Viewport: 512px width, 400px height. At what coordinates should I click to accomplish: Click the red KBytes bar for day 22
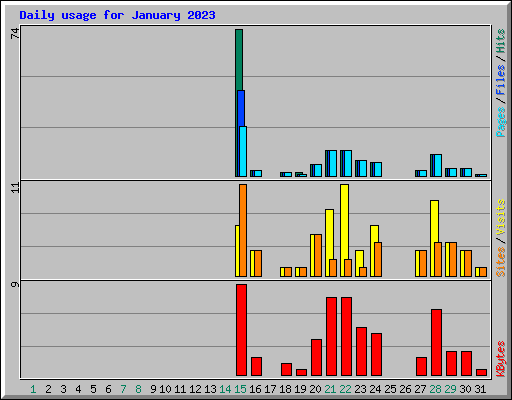tap(346, 337)
